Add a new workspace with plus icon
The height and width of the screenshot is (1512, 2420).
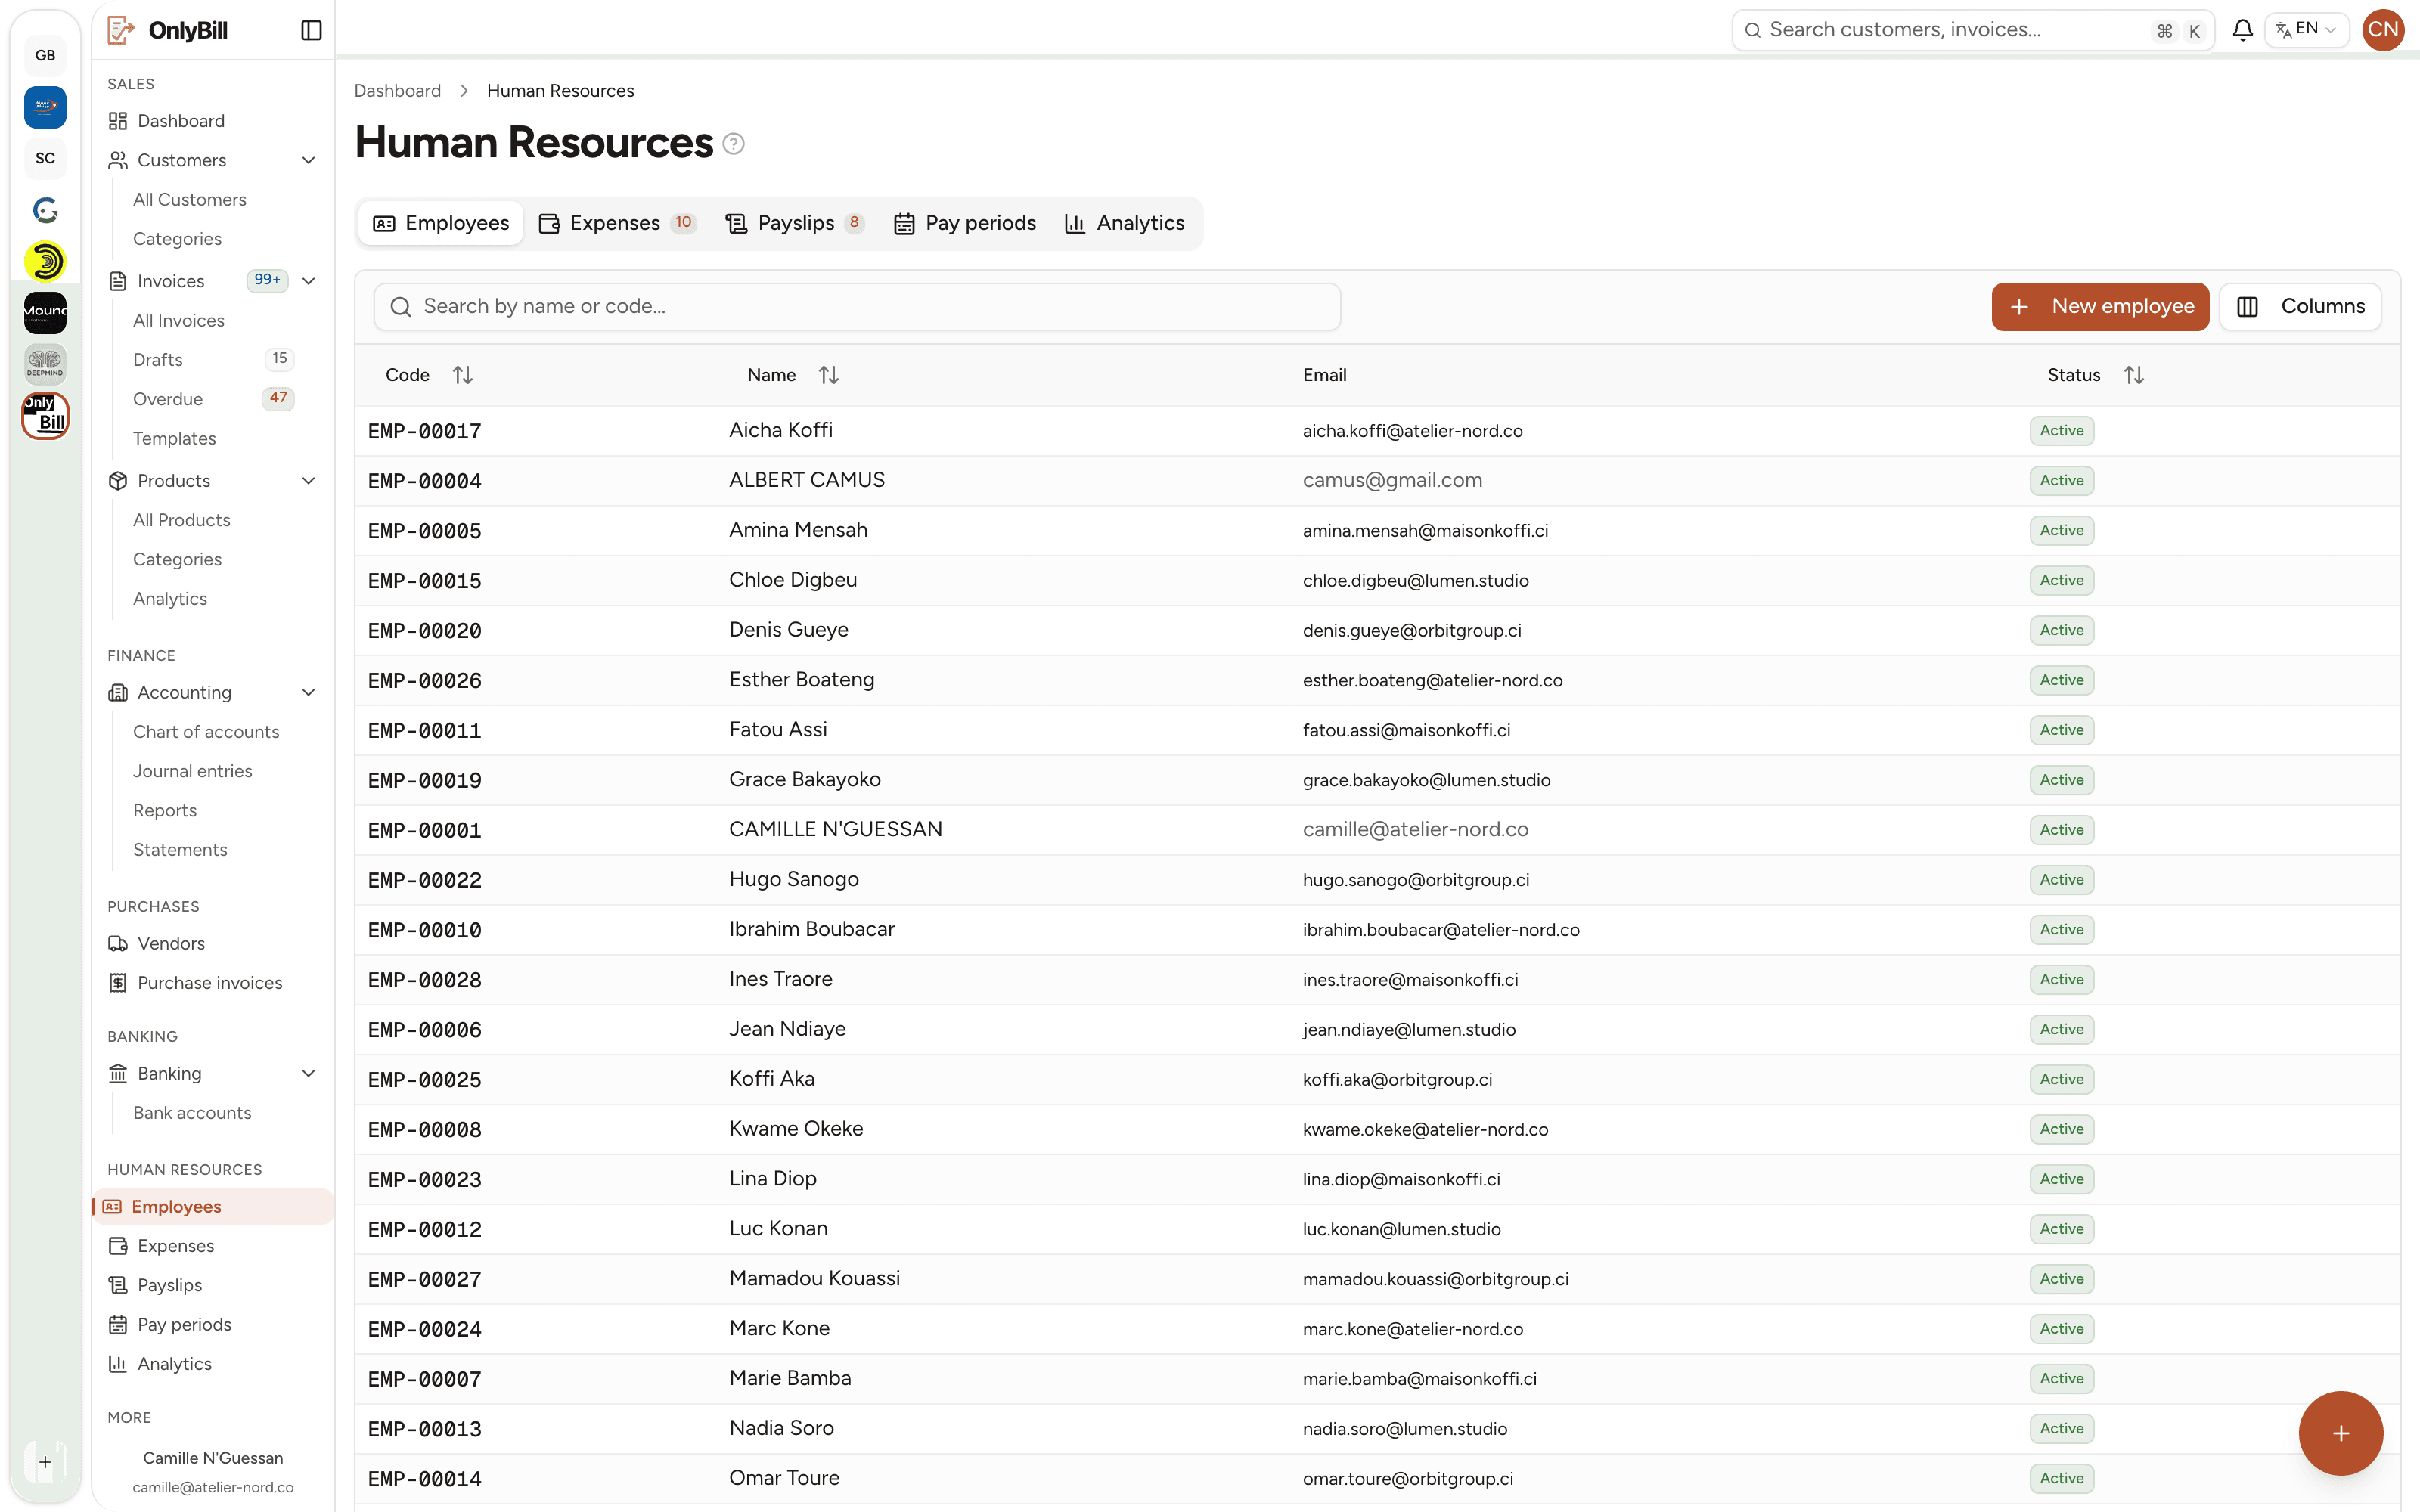coord(45,1462)
